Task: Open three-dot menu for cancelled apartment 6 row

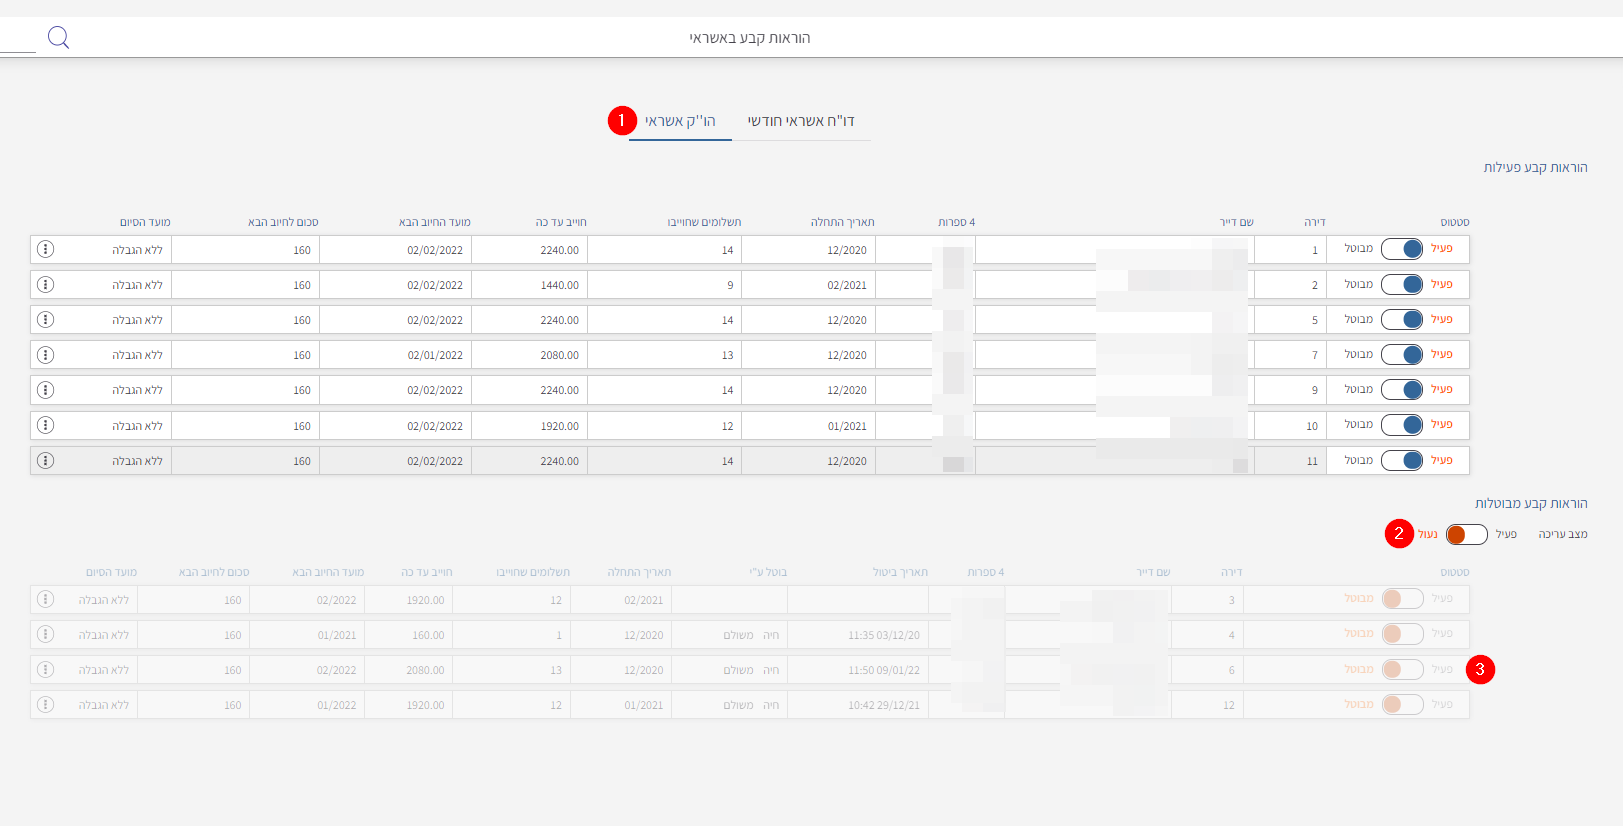Action: 45,670
